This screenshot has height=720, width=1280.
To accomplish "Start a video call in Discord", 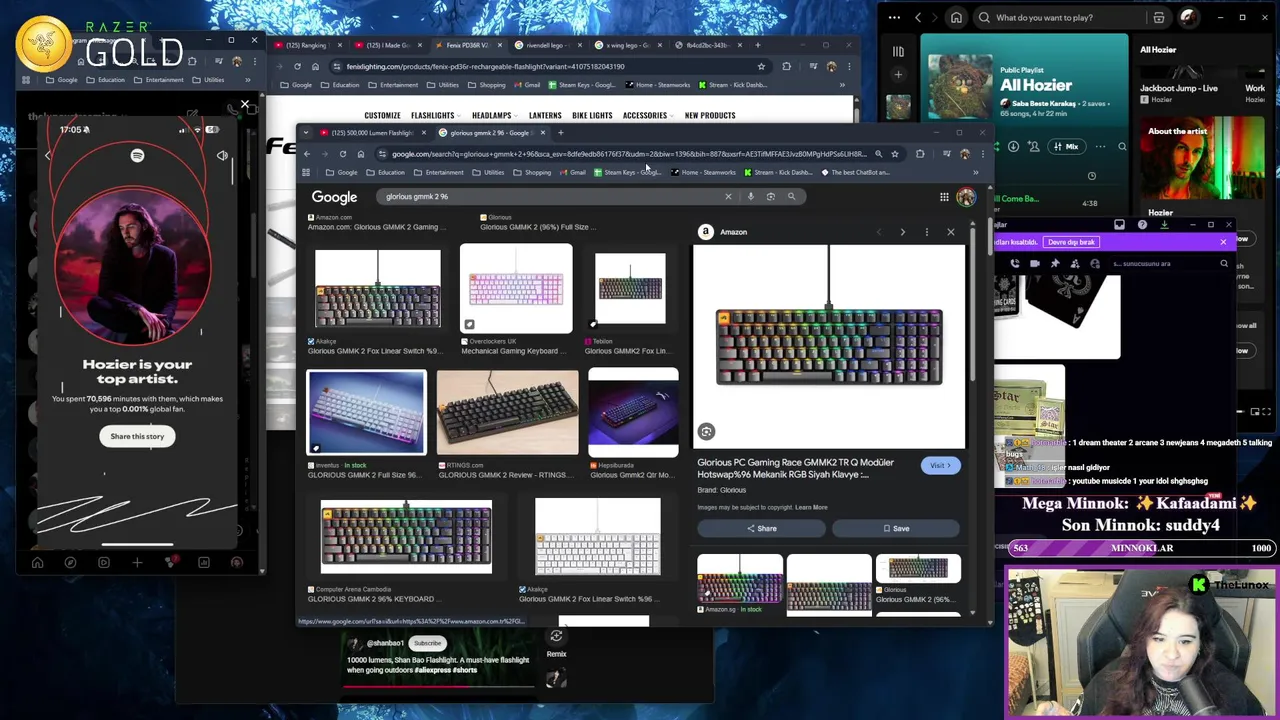I will (x=1034, y=264).
